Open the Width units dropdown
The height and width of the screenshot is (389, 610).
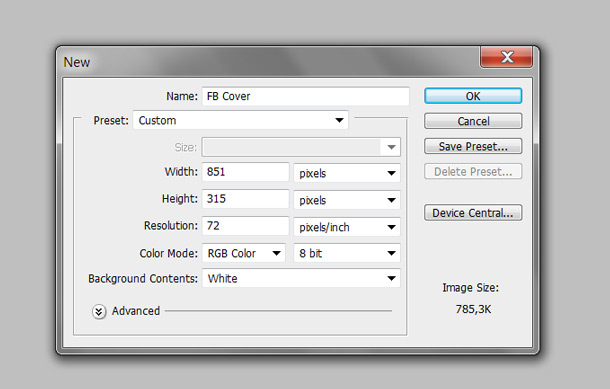tap(347, 173)
